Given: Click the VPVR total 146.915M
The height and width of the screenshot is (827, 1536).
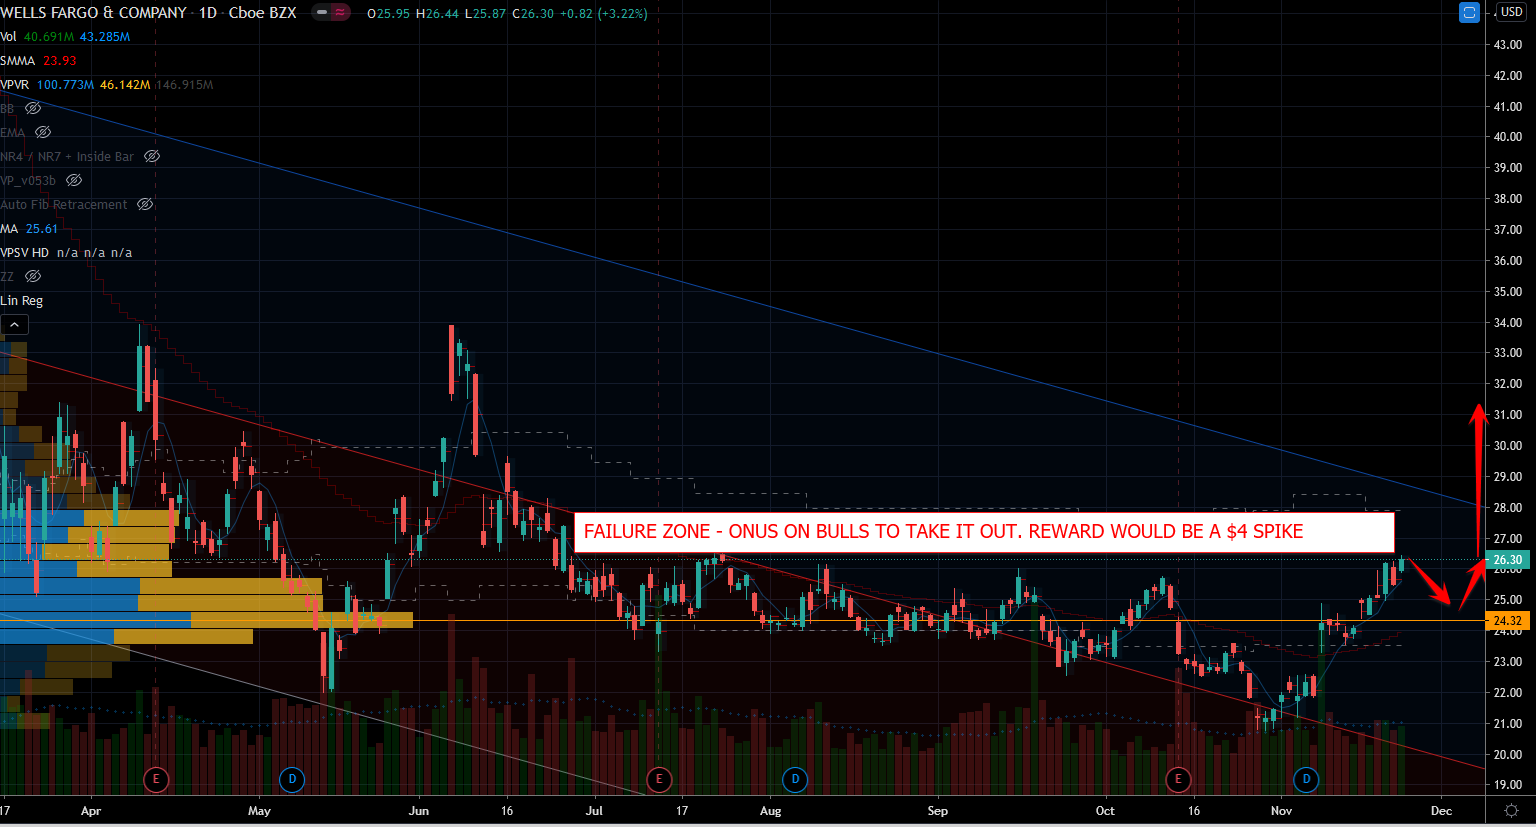Looking at the screenshot, I should coord(185,85).
